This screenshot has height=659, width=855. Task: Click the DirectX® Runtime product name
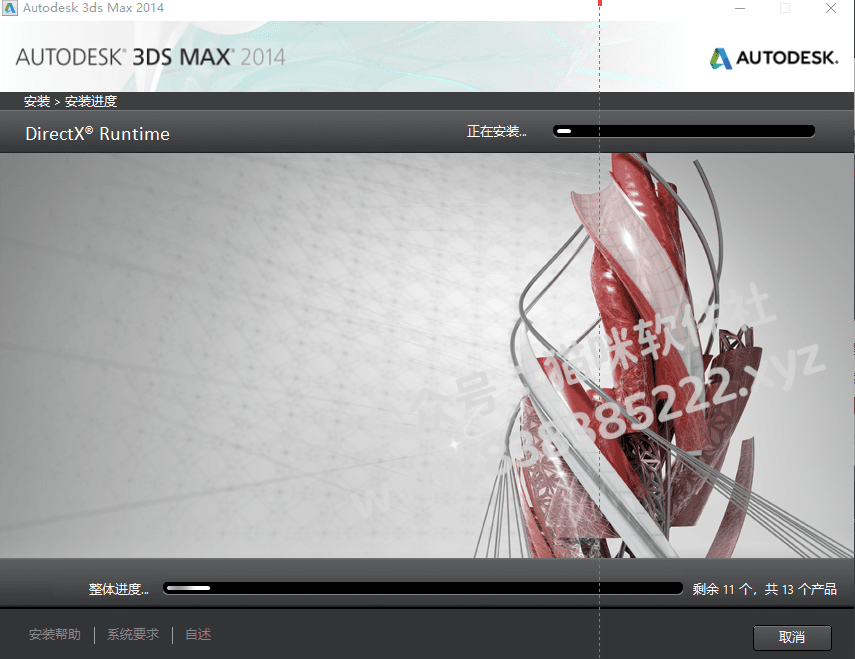[x=98, y=134]
